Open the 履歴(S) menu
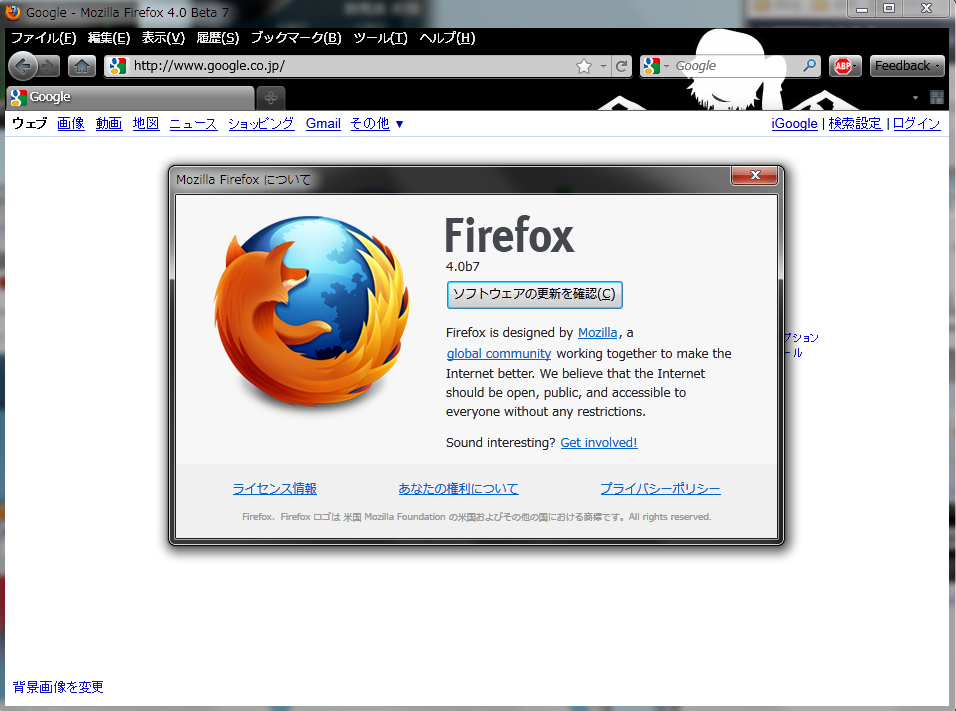 [x=218, y=38]
